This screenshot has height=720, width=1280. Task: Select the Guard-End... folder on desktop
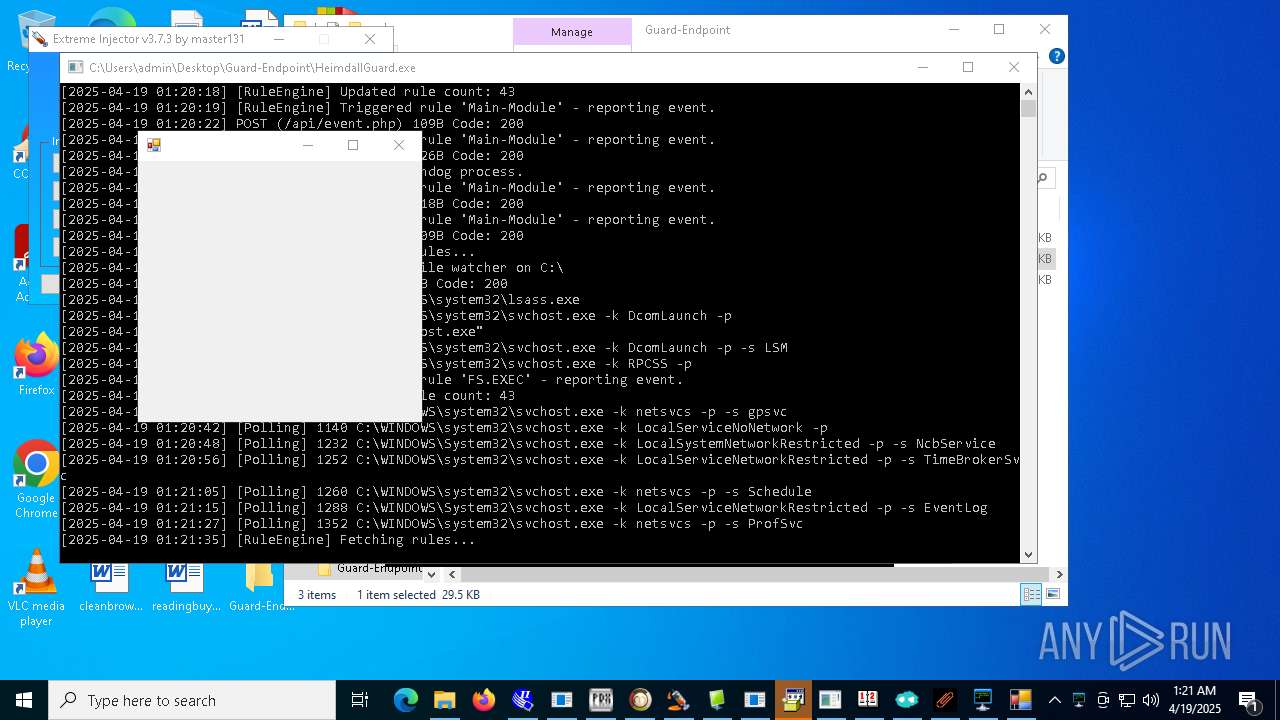coord(261,586)
